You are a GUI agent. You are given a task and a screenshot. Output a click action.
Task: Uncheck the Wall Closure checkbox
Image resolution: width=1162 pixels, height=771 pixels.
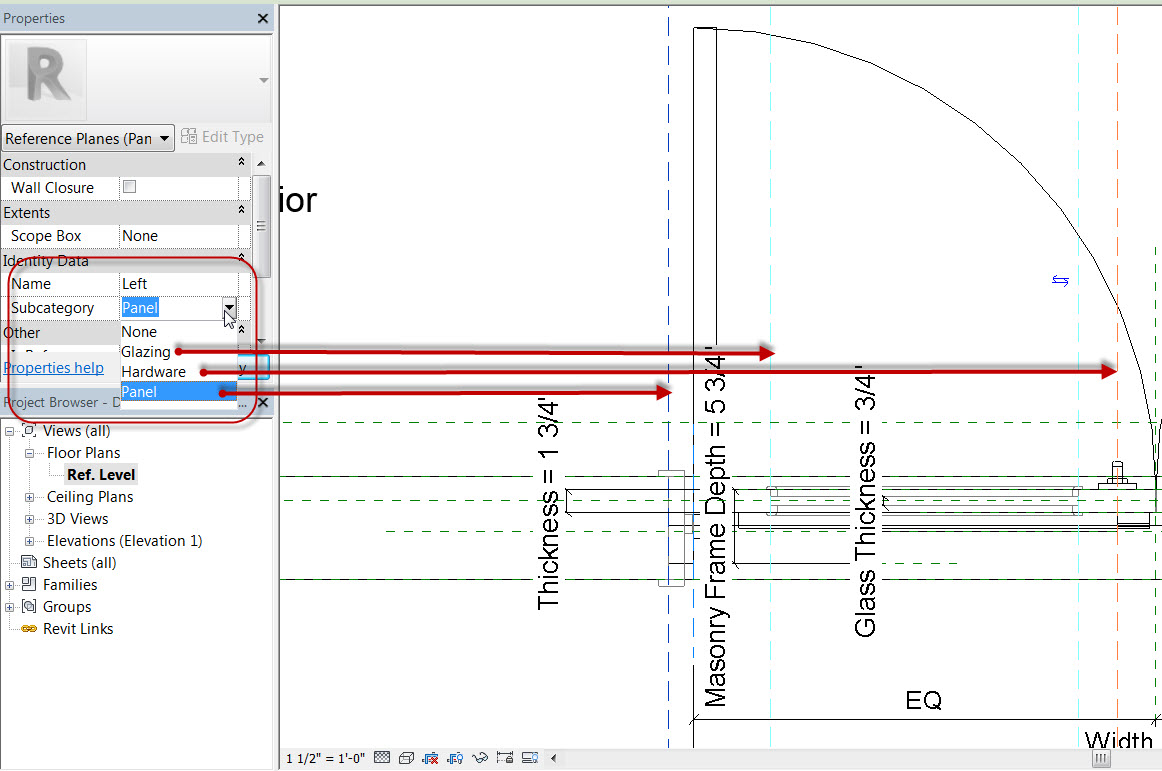(x=128, y=186)
